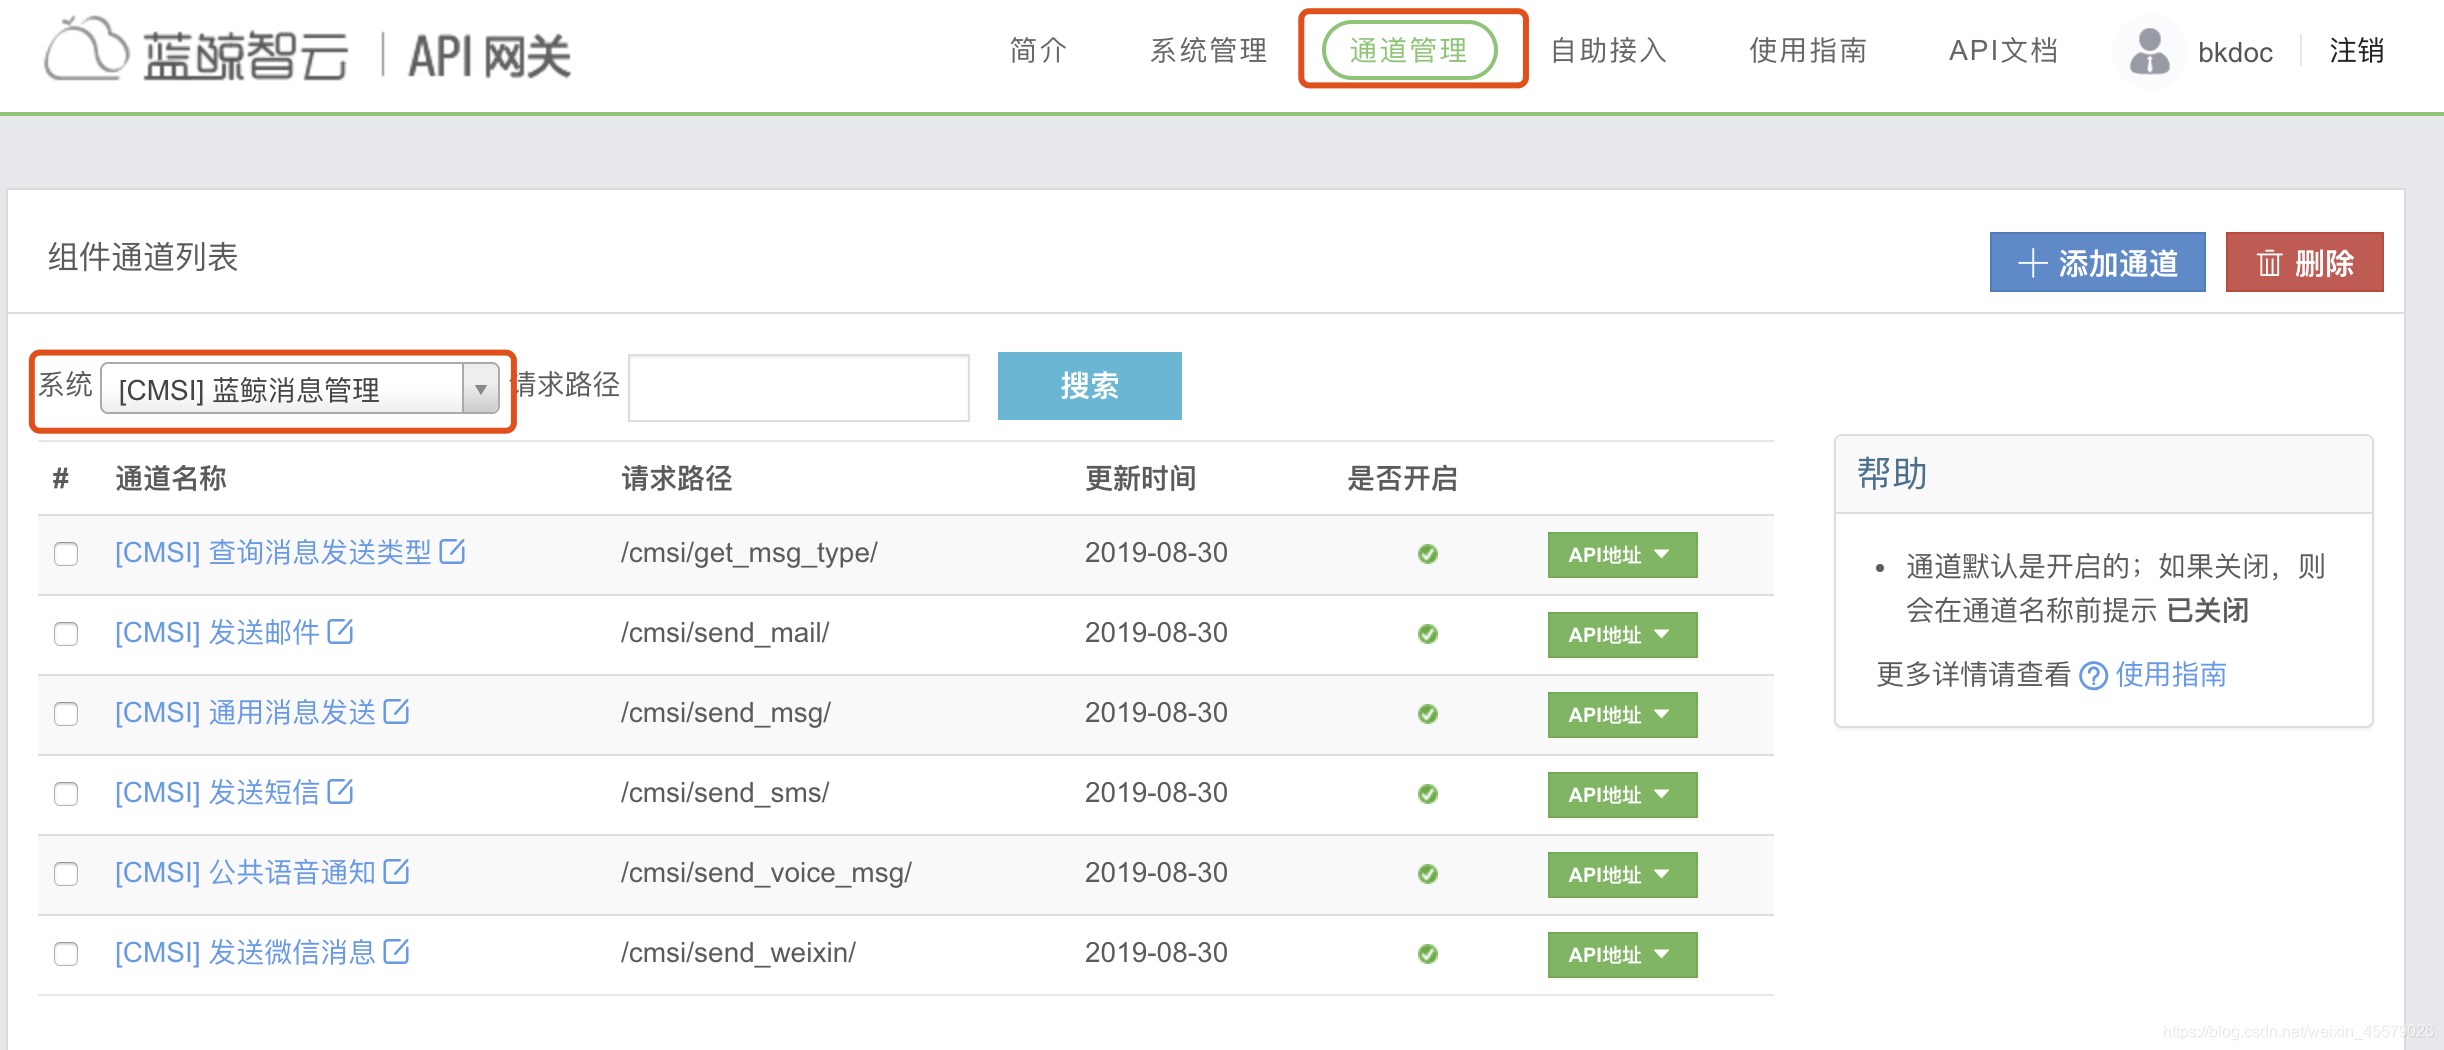Open channel link [CMSI] 通用消息发送

click(x=245, y=712)
